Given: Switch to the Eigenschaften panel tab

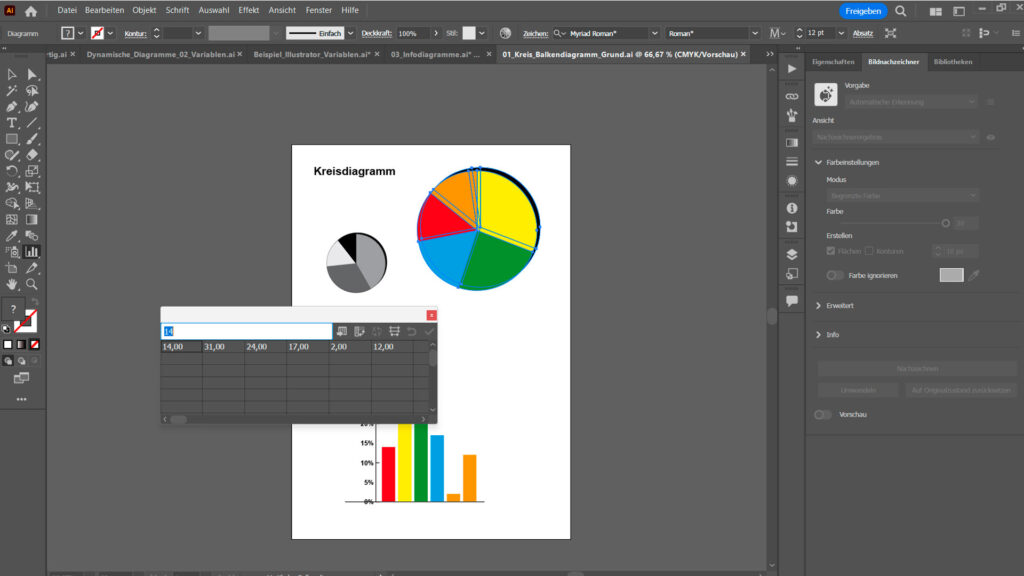Looking at the screenshot, I should [833, 61].
